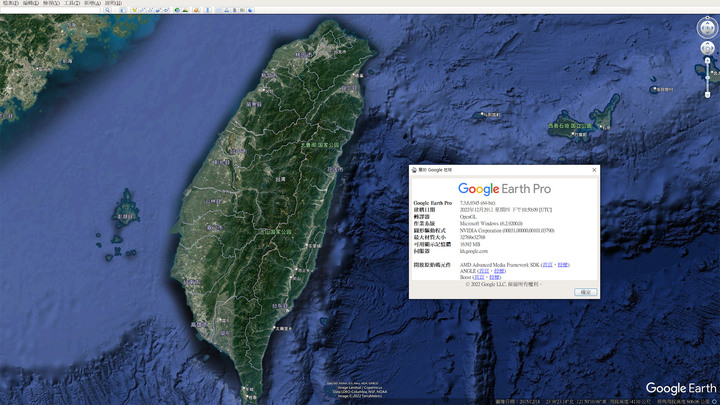
Task: Click the 玉山國家公園 map label
Action: coord(276,232)
